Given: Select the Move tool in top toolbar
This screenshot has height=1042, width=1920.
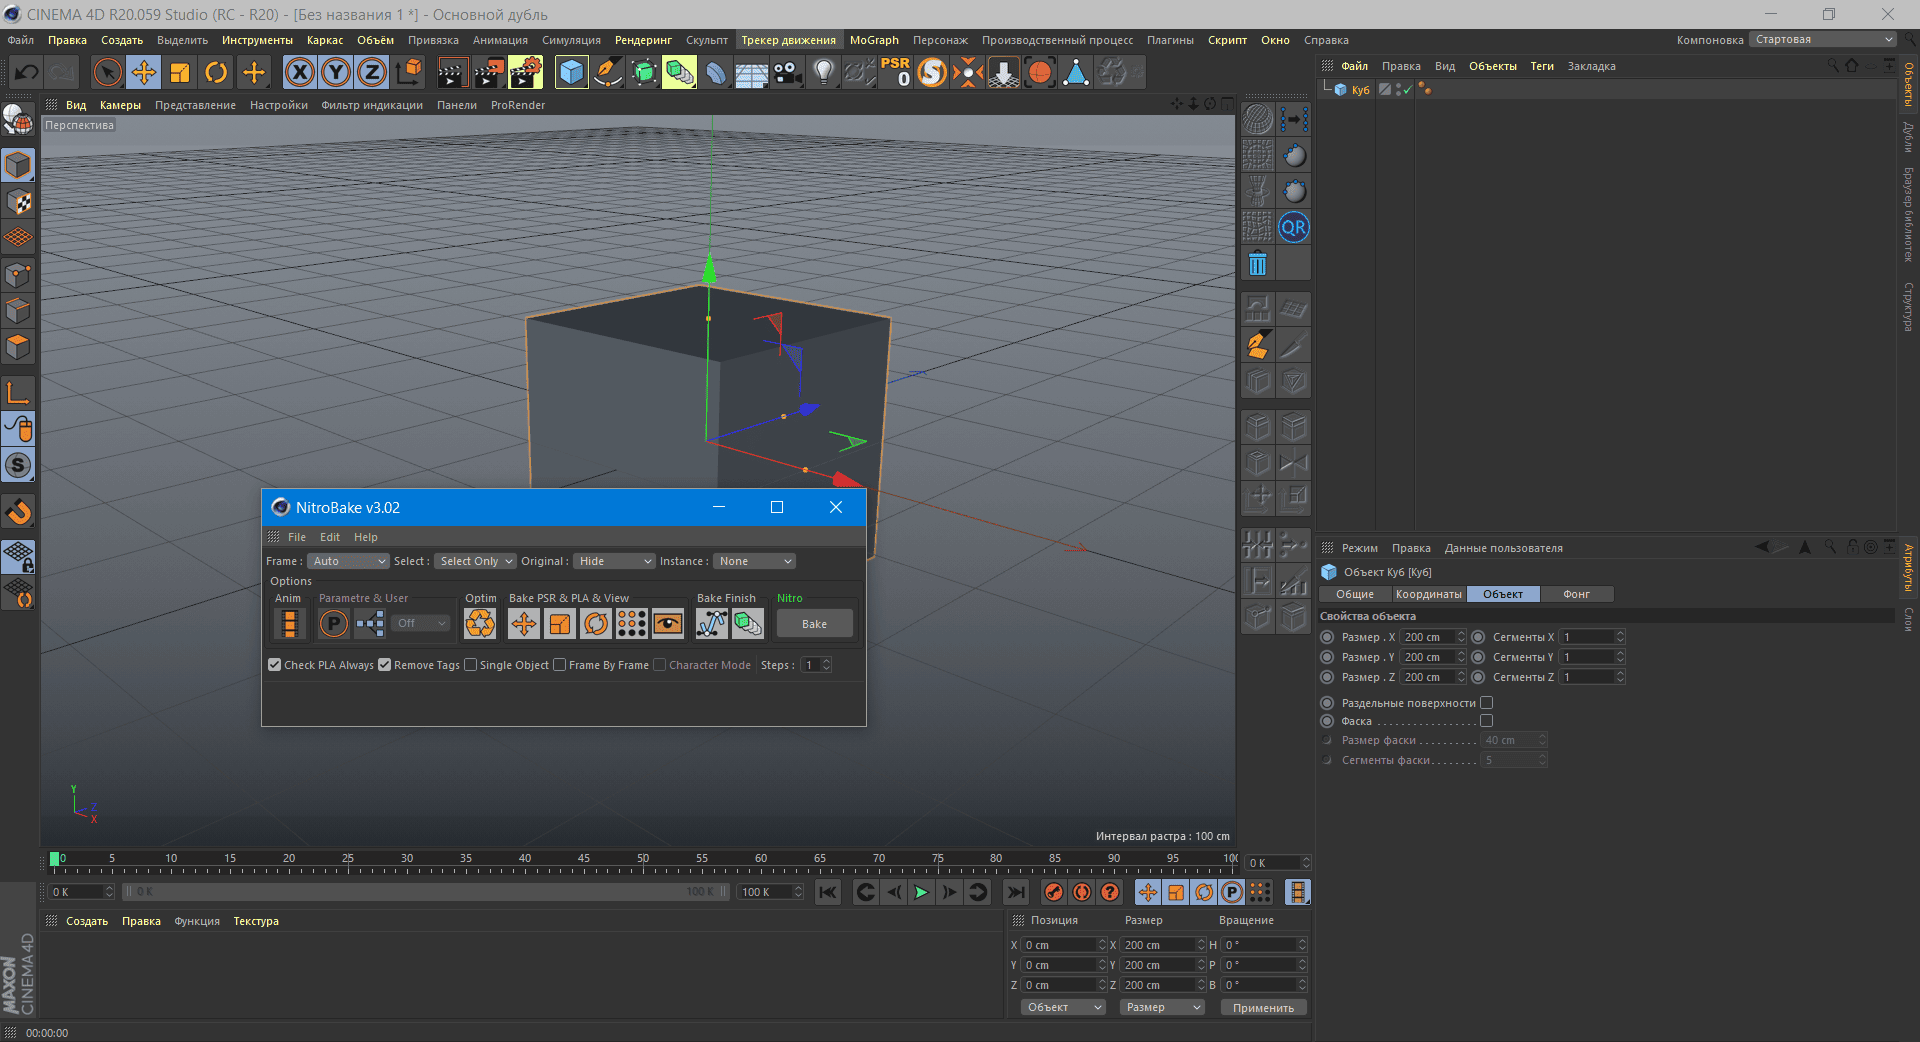Looking at the screenshot, I should [144, 72].
